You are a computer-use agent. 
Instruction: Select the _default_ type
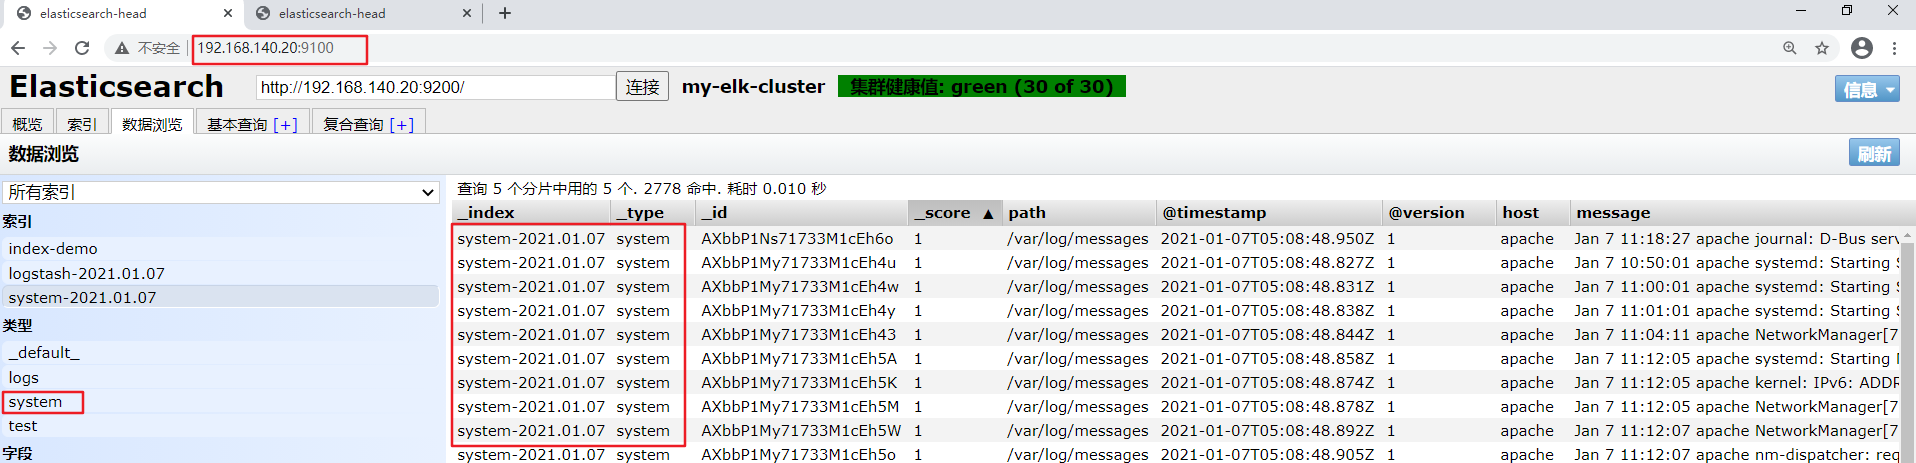coord(221,352)
